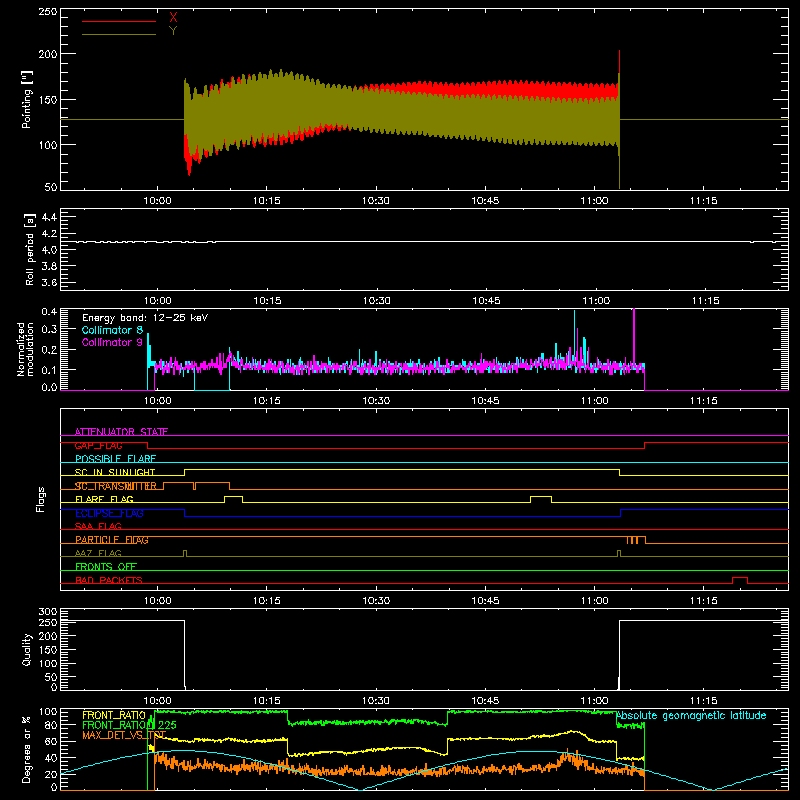The image size is (800, 800).
Task: Click the '3.6' tick on the Roll period axis
Action: 49,283
